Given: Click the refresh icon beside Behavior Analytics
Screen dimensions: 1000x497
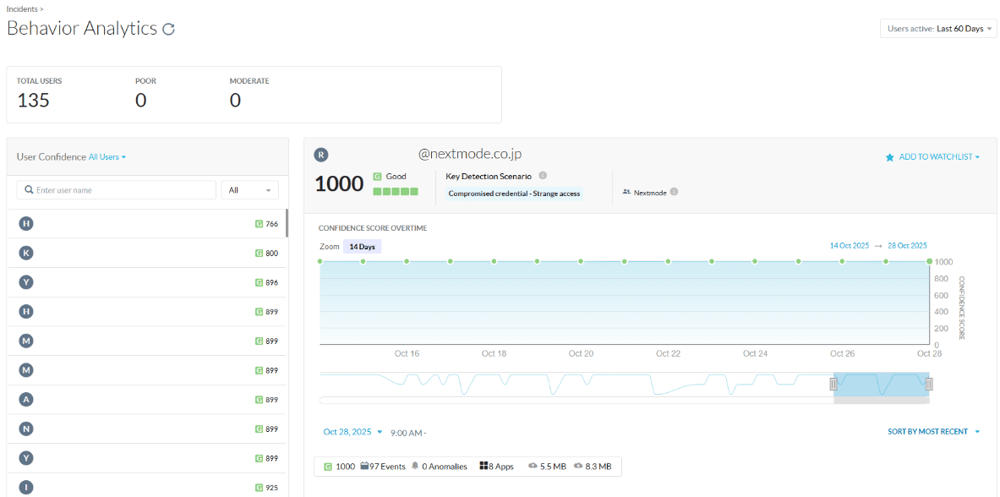Looking at the screenshot, I should pyautogui.click(x=169, y=29).
